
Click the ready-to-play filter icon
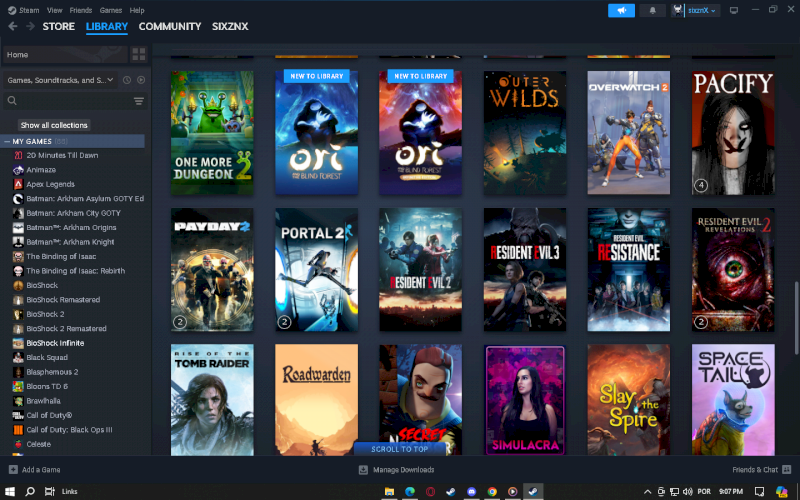(141, 80)
